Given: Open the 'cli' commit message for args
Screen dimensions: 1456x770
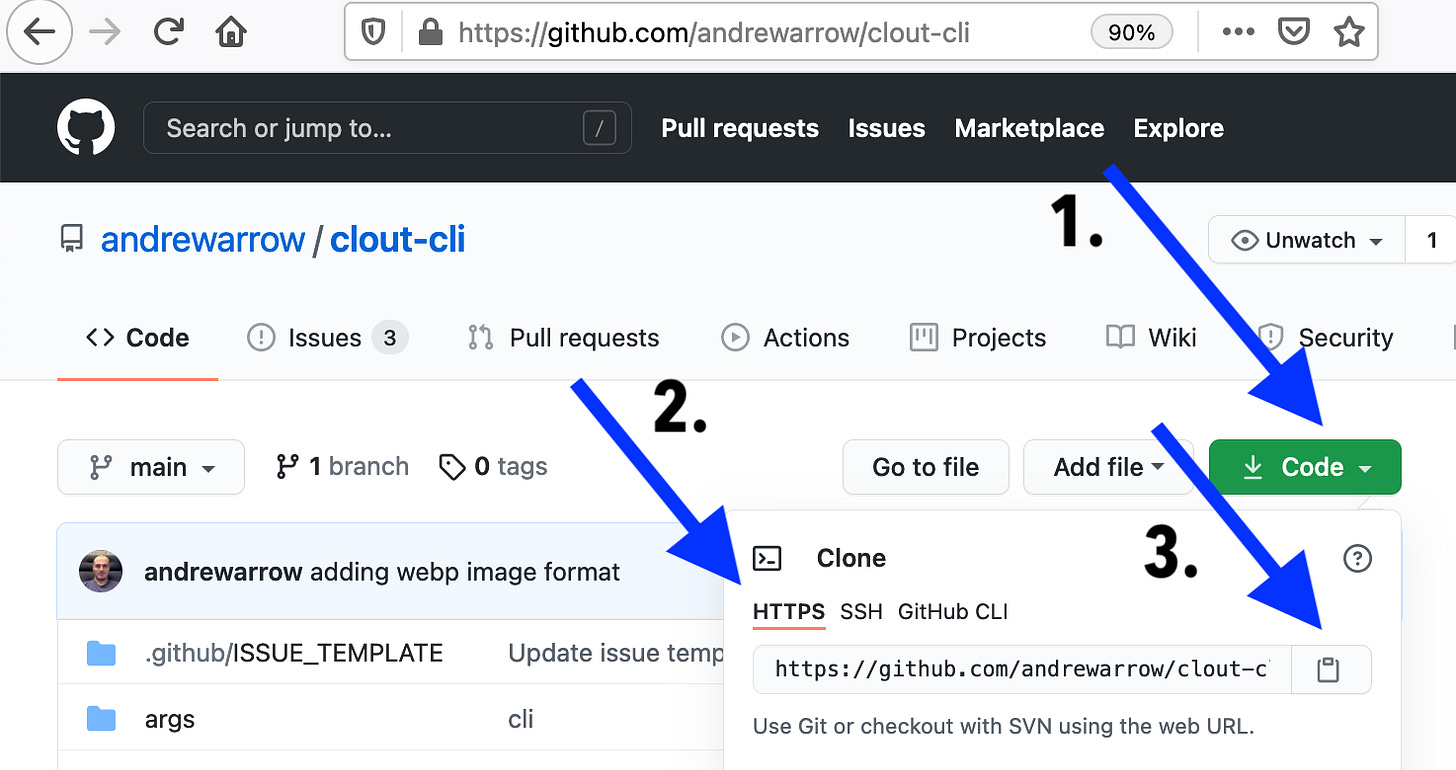Looking at the screenshot, I should [x=521, y=719].
